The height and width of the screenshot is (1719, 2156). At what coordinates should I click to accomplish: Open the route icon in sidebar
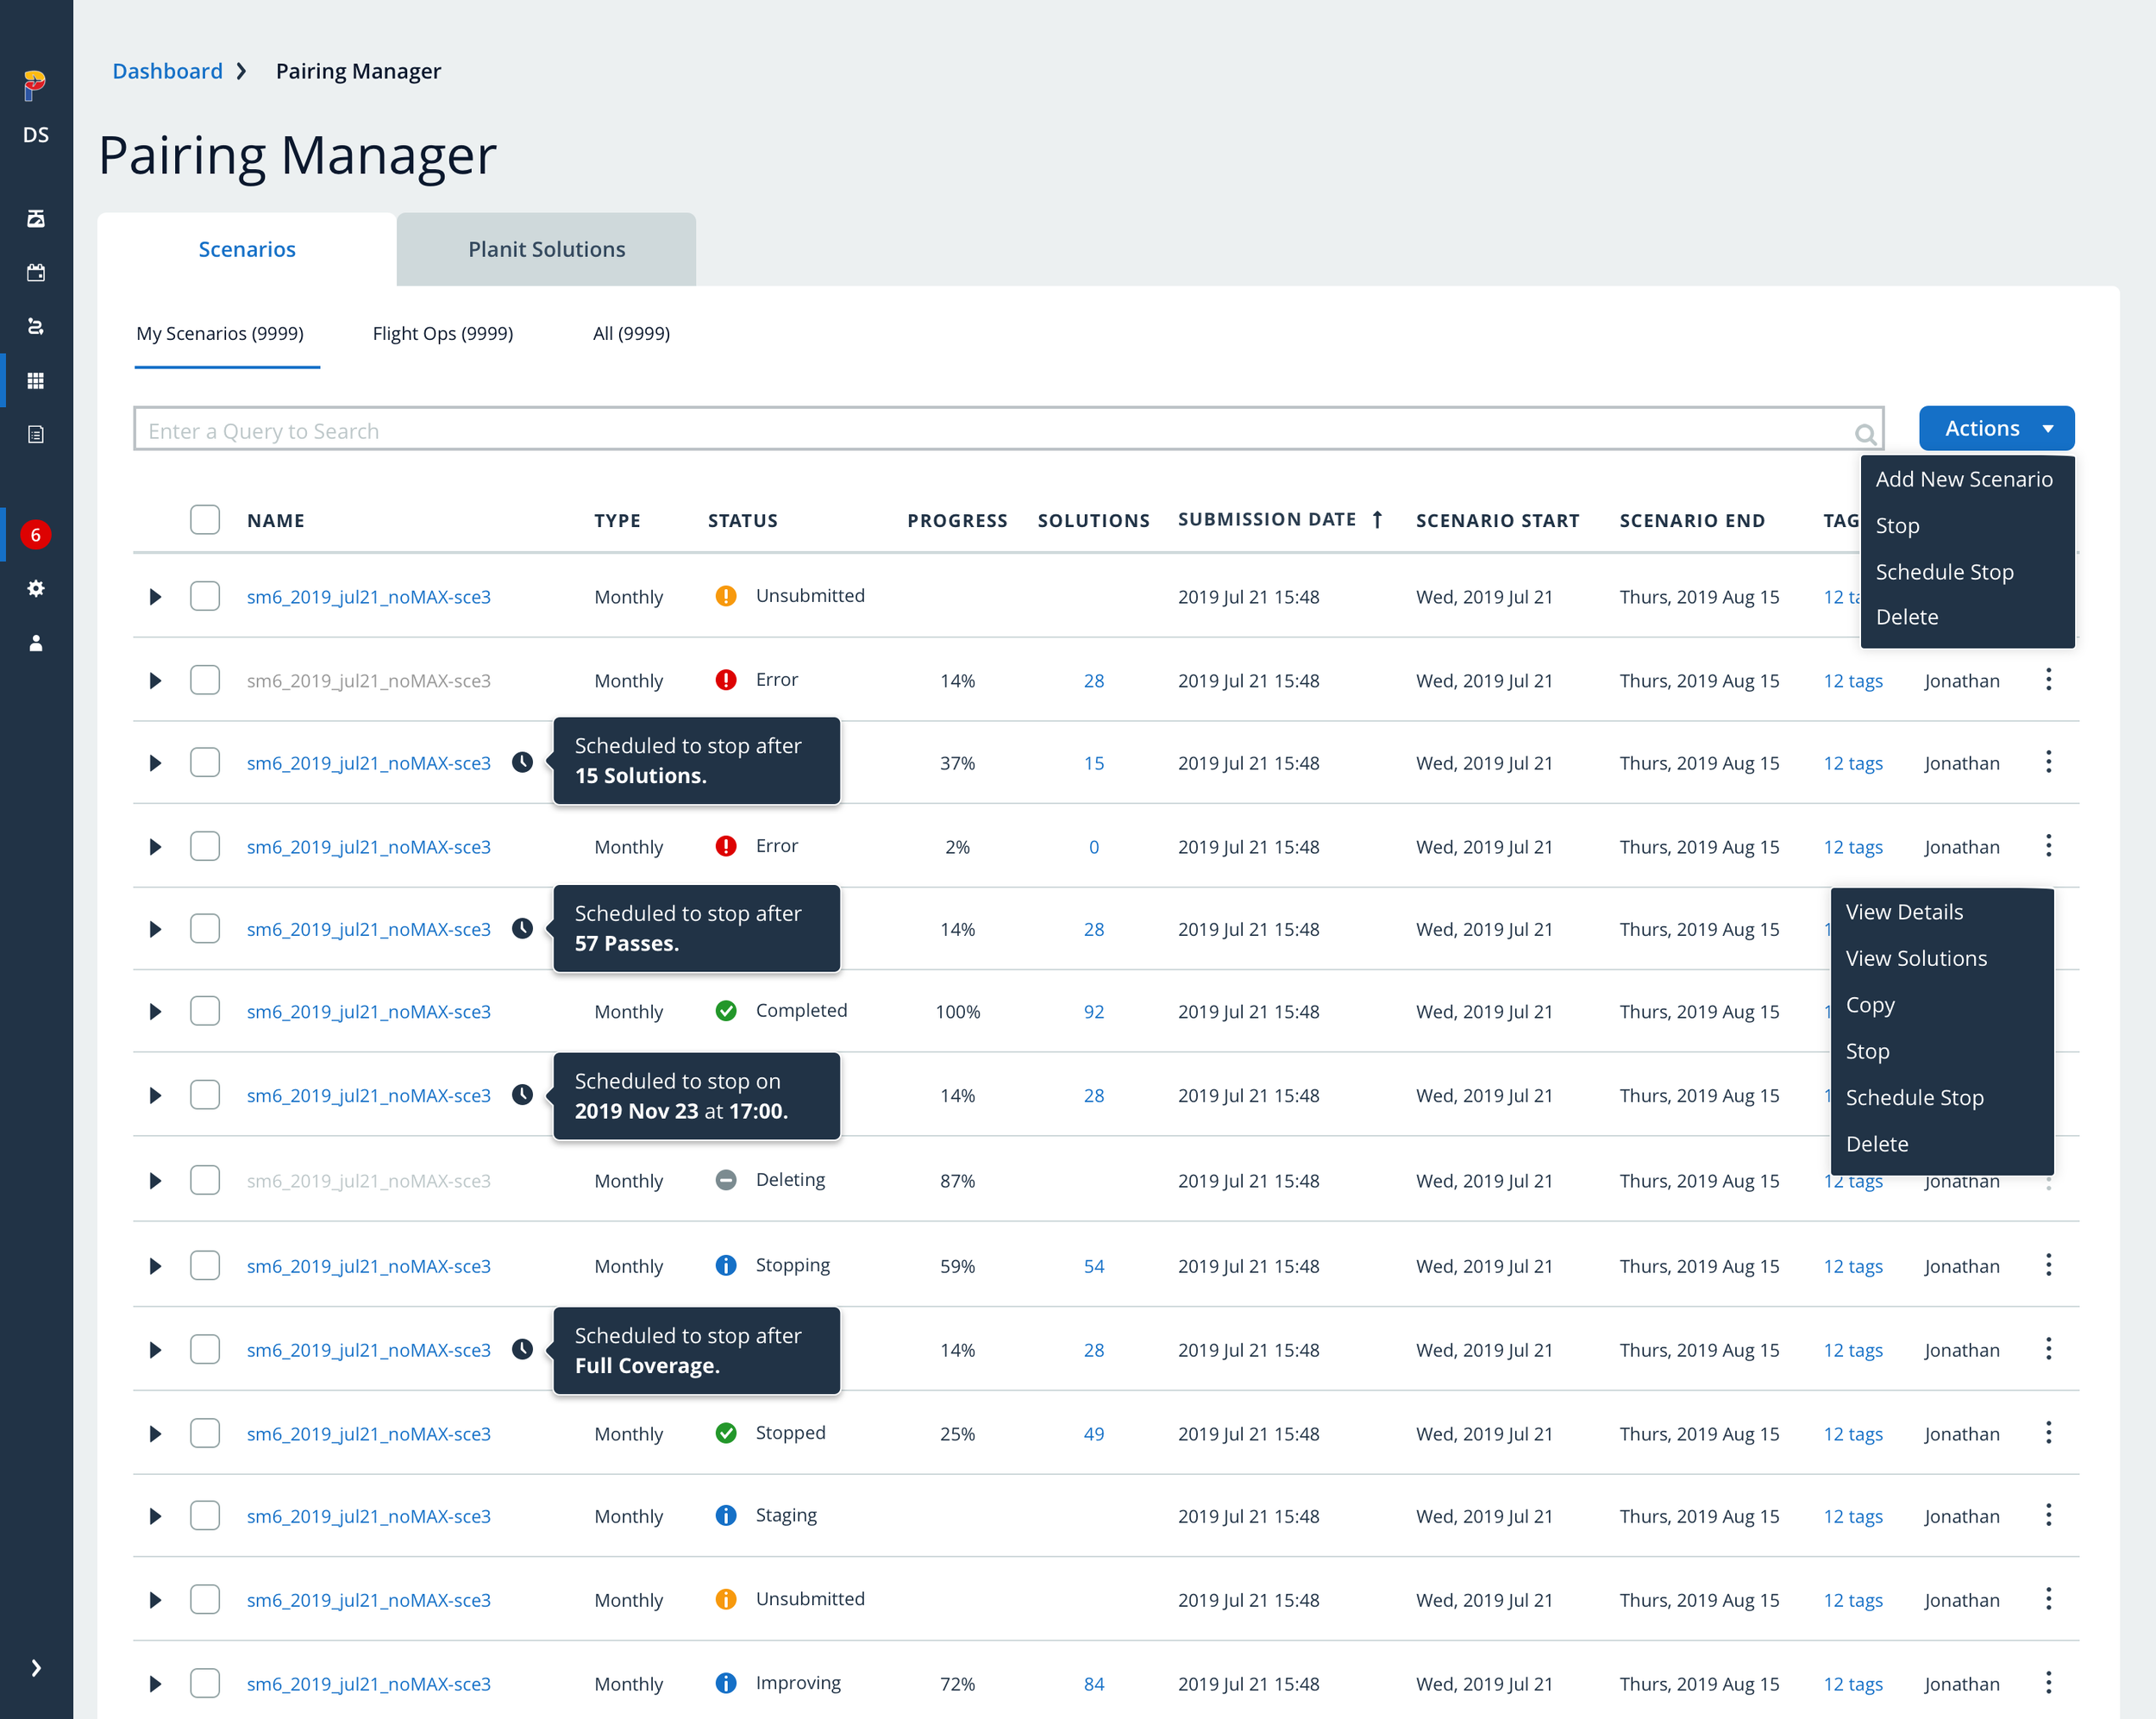36,326
